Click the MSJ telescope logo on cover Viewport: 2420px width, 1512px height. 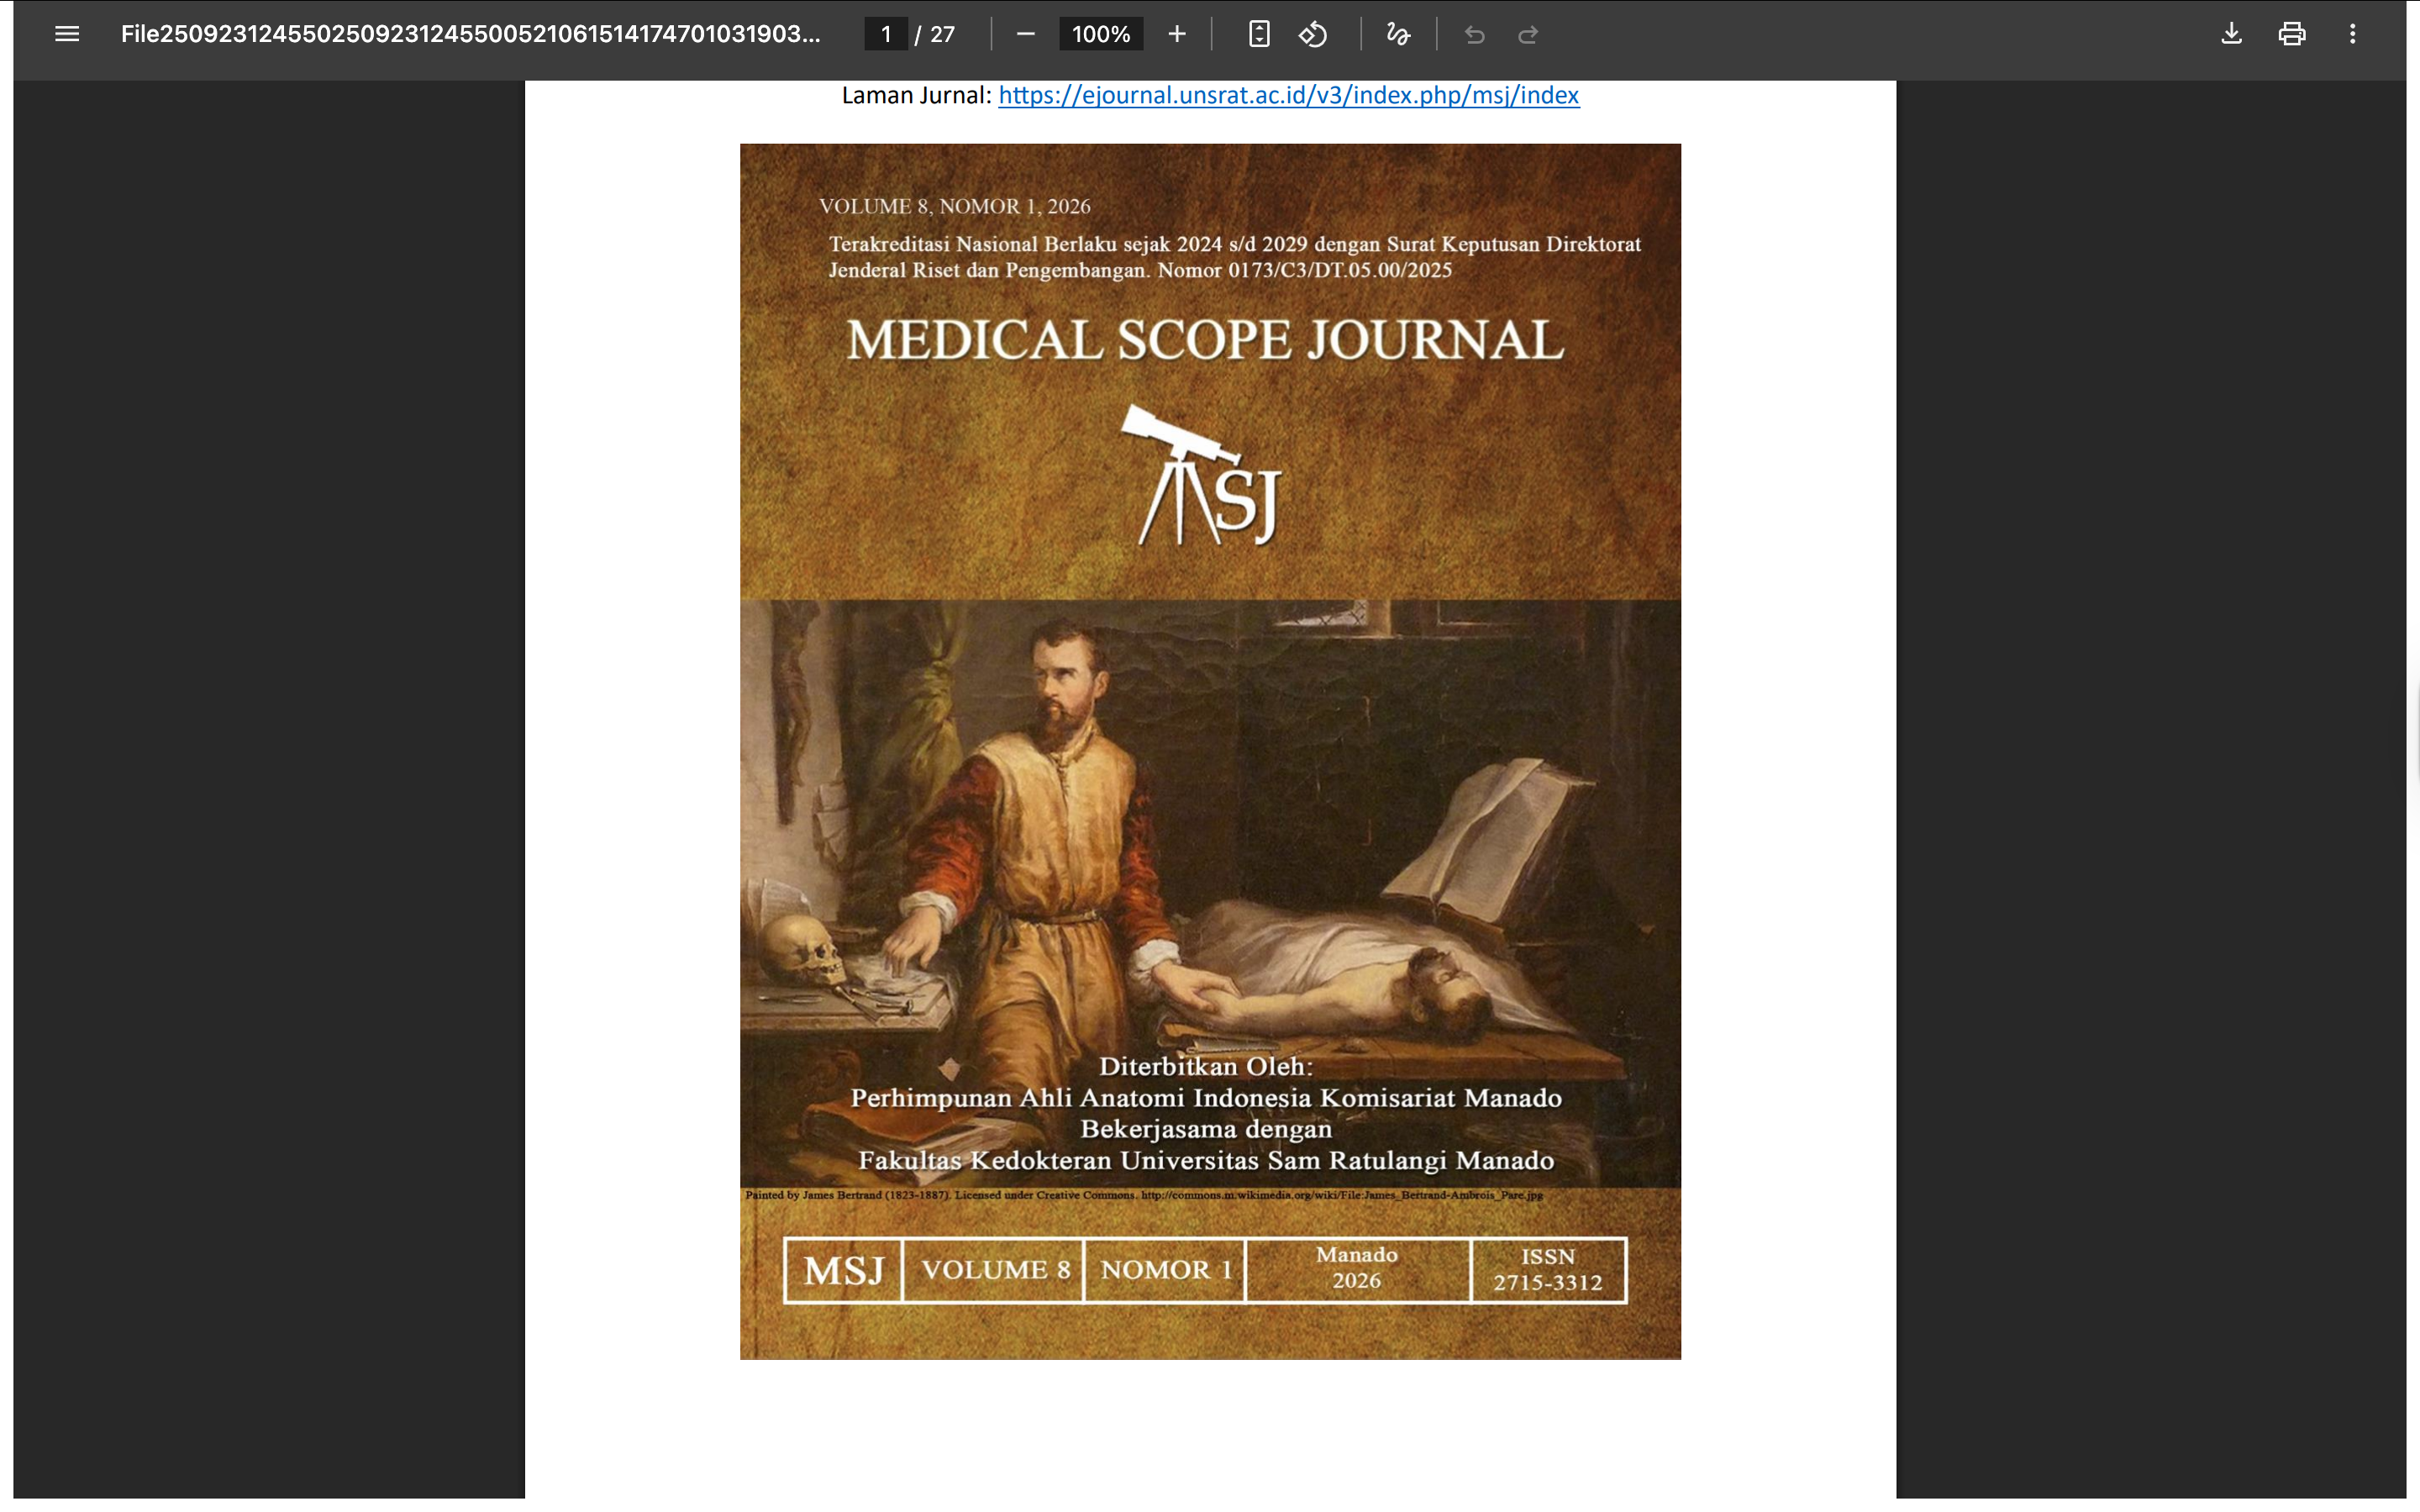click(1205, 476)
